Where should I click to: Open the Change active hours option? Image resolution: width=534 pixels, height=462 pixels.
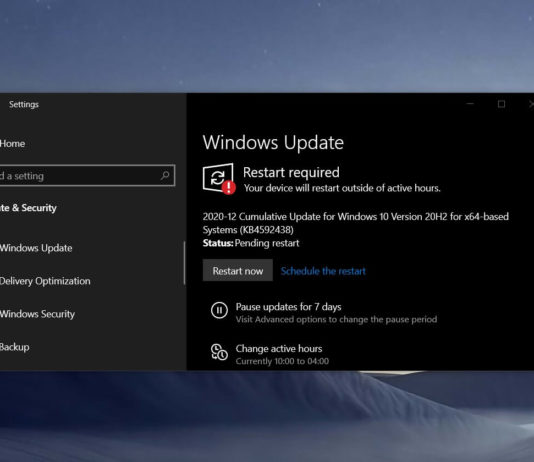click(279, 348)
